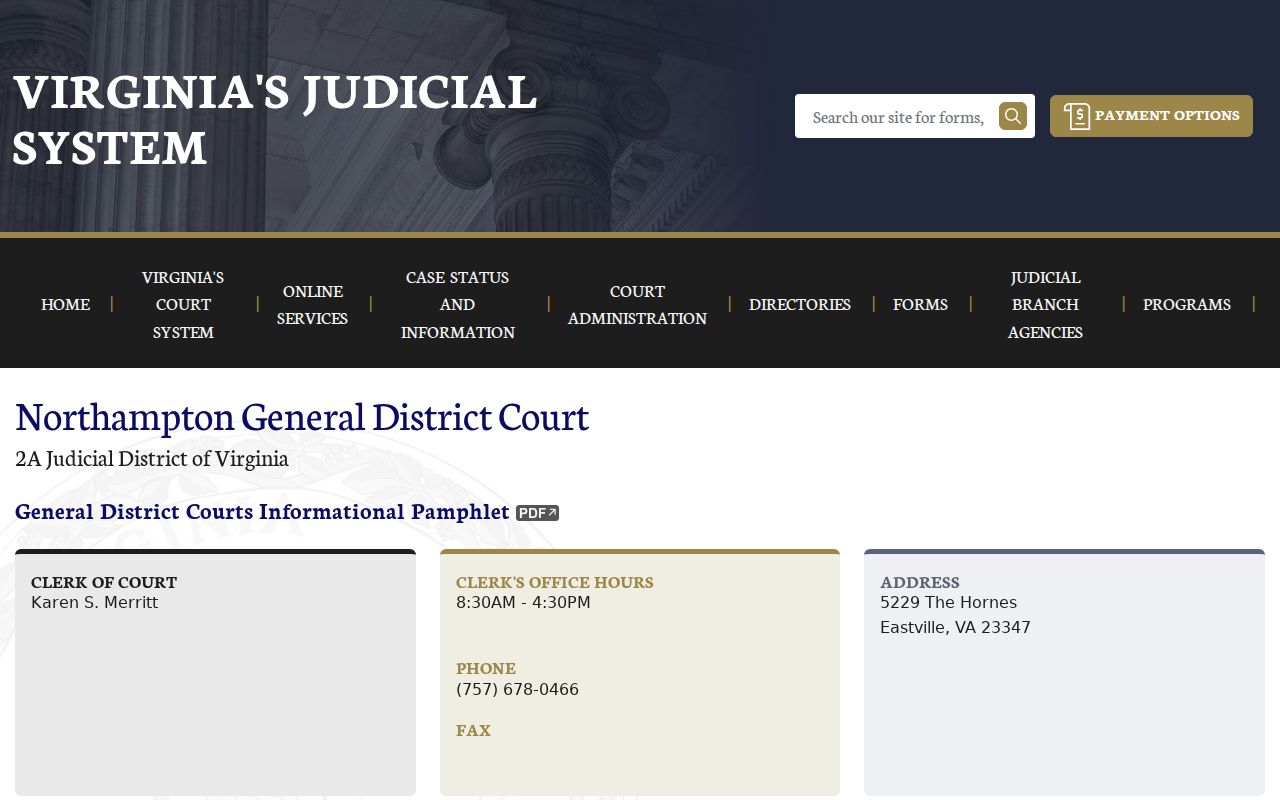1280x800 pixels.
Task: Click the clerk name Karen S. Merritt
Action: [x=95, y=603]
